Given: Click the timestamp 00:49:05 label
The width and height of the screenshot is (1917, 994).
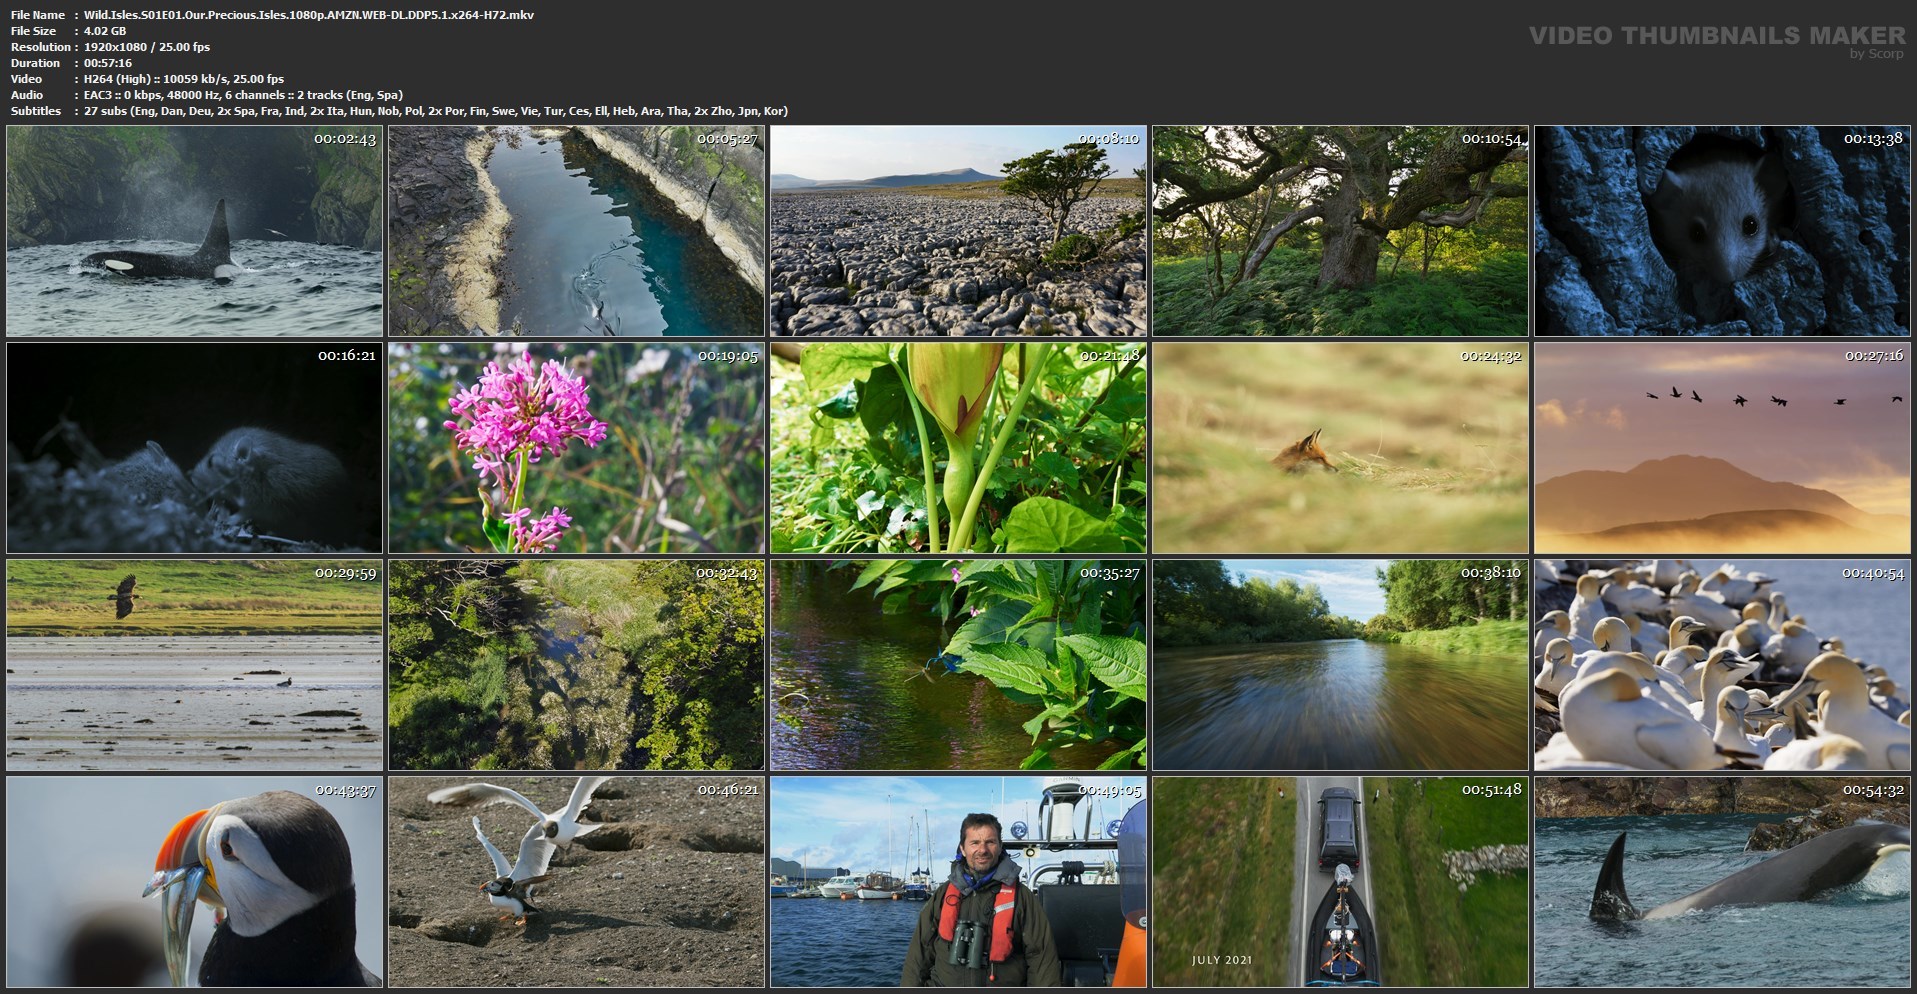Looking at the screenshot, I should [x=1109, y=790].
